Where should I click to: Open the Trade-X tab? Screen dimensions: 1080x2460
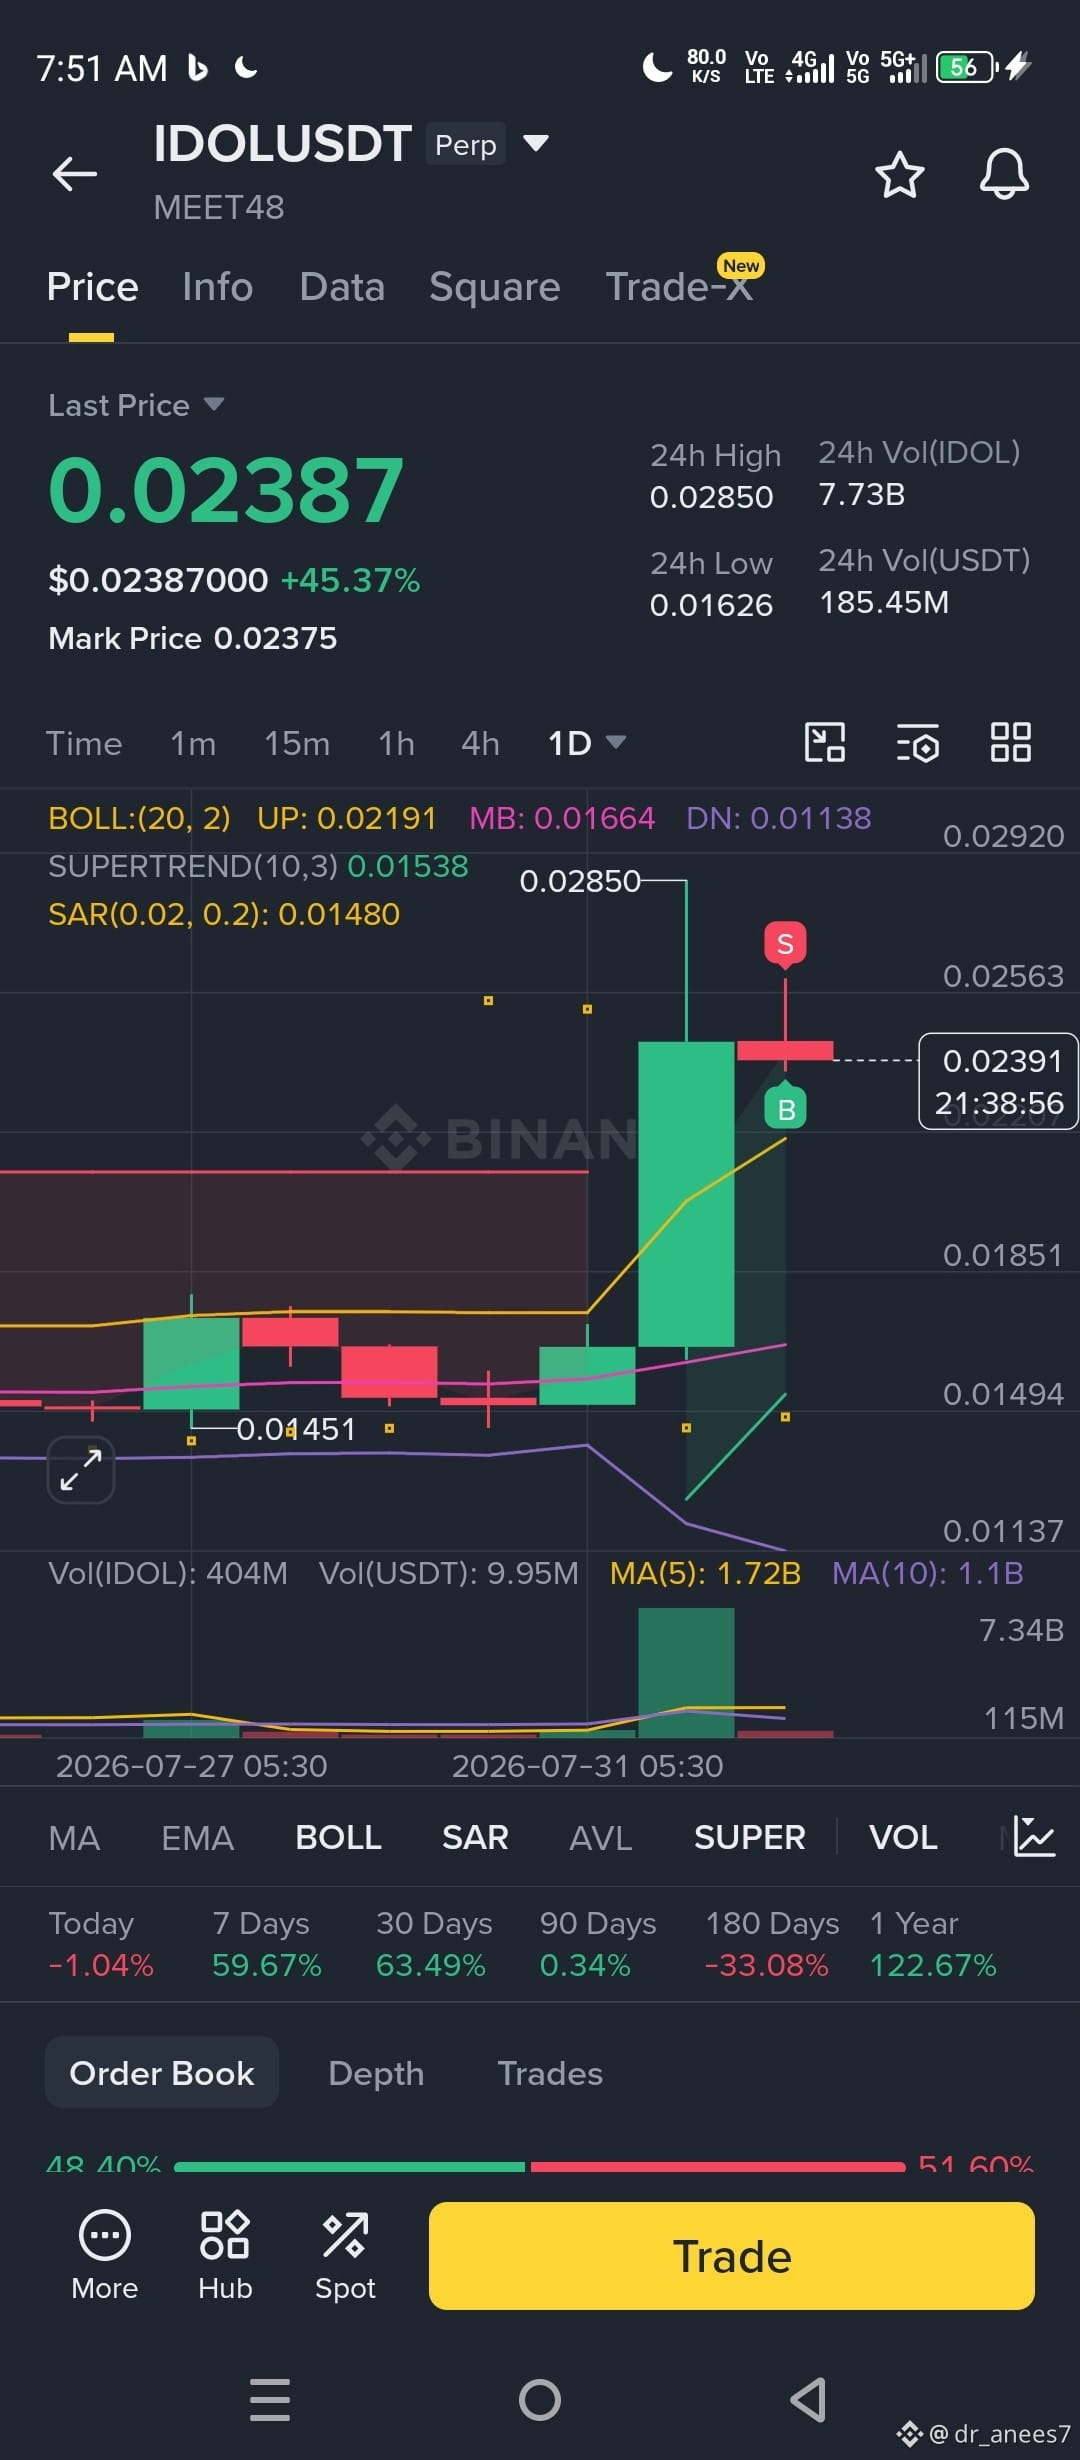[680, 287]
